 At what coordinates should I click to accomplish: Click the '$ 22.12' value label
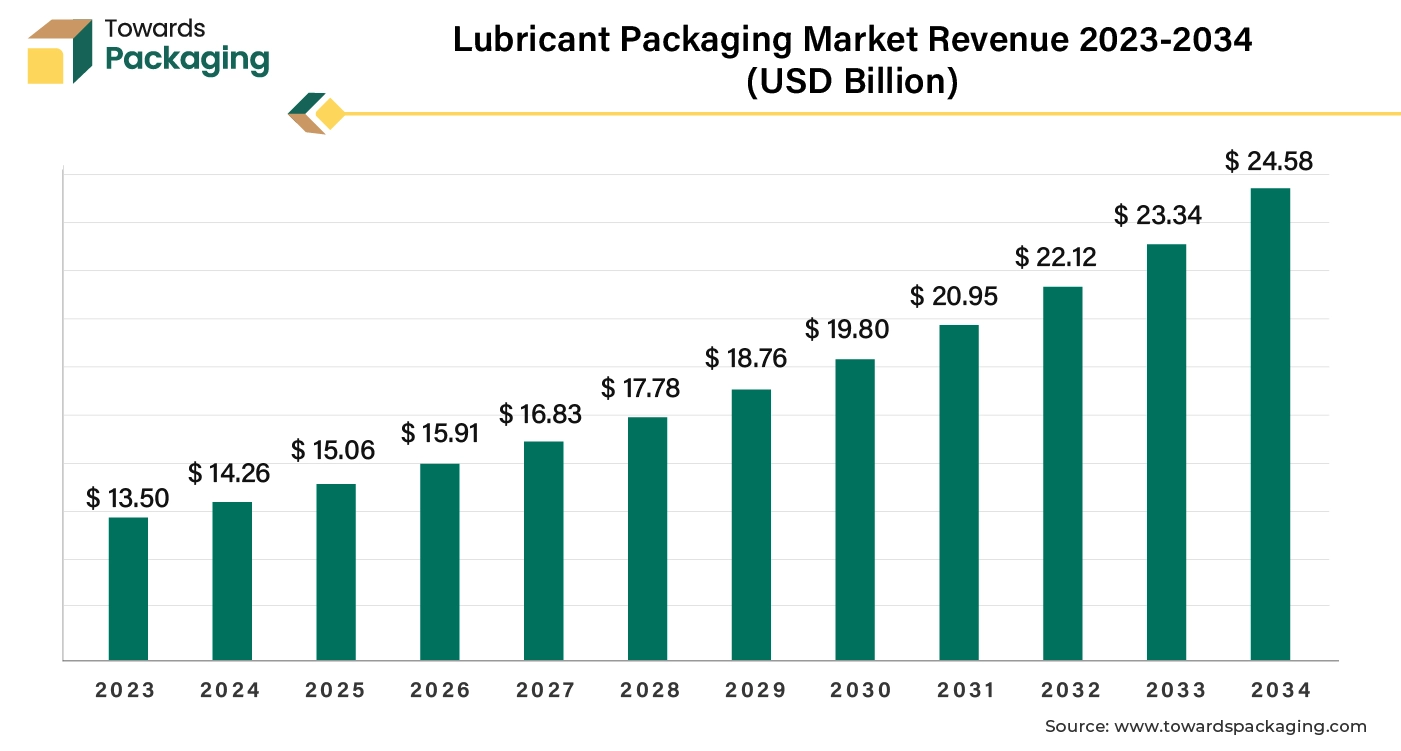(1056, 257)
